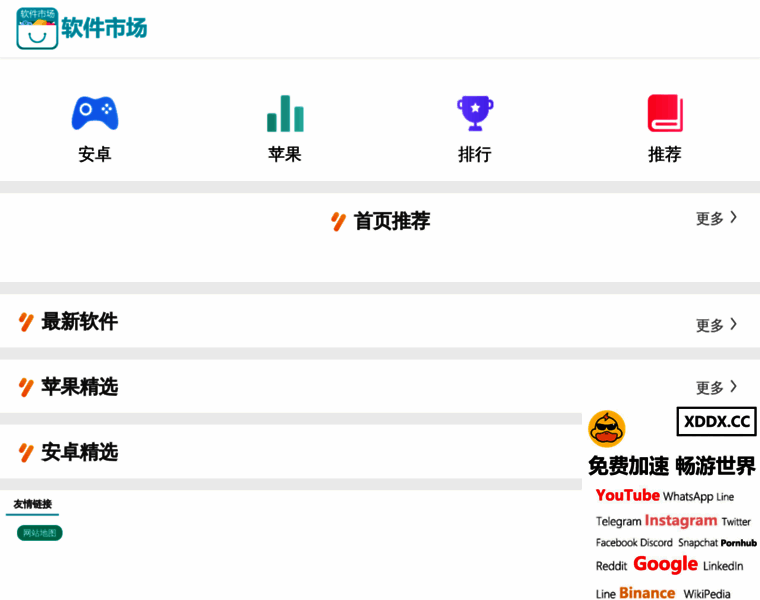
Task: Click the orange slash icon beside 安卓精选
Action: coord(26,453)
